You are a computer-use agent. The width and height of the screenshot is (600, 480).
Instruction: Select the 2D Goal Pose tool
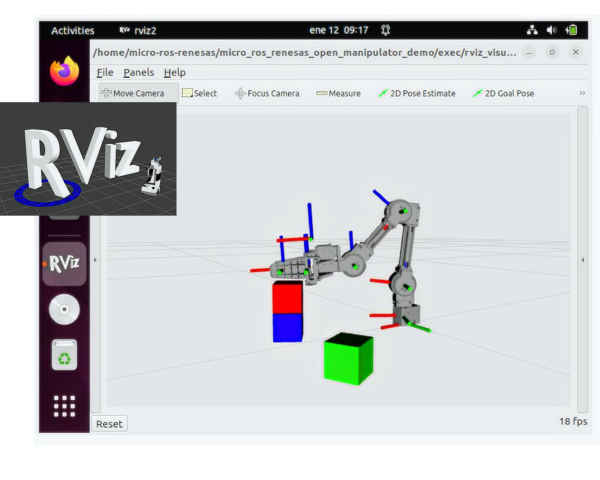[x=503, y=93]
